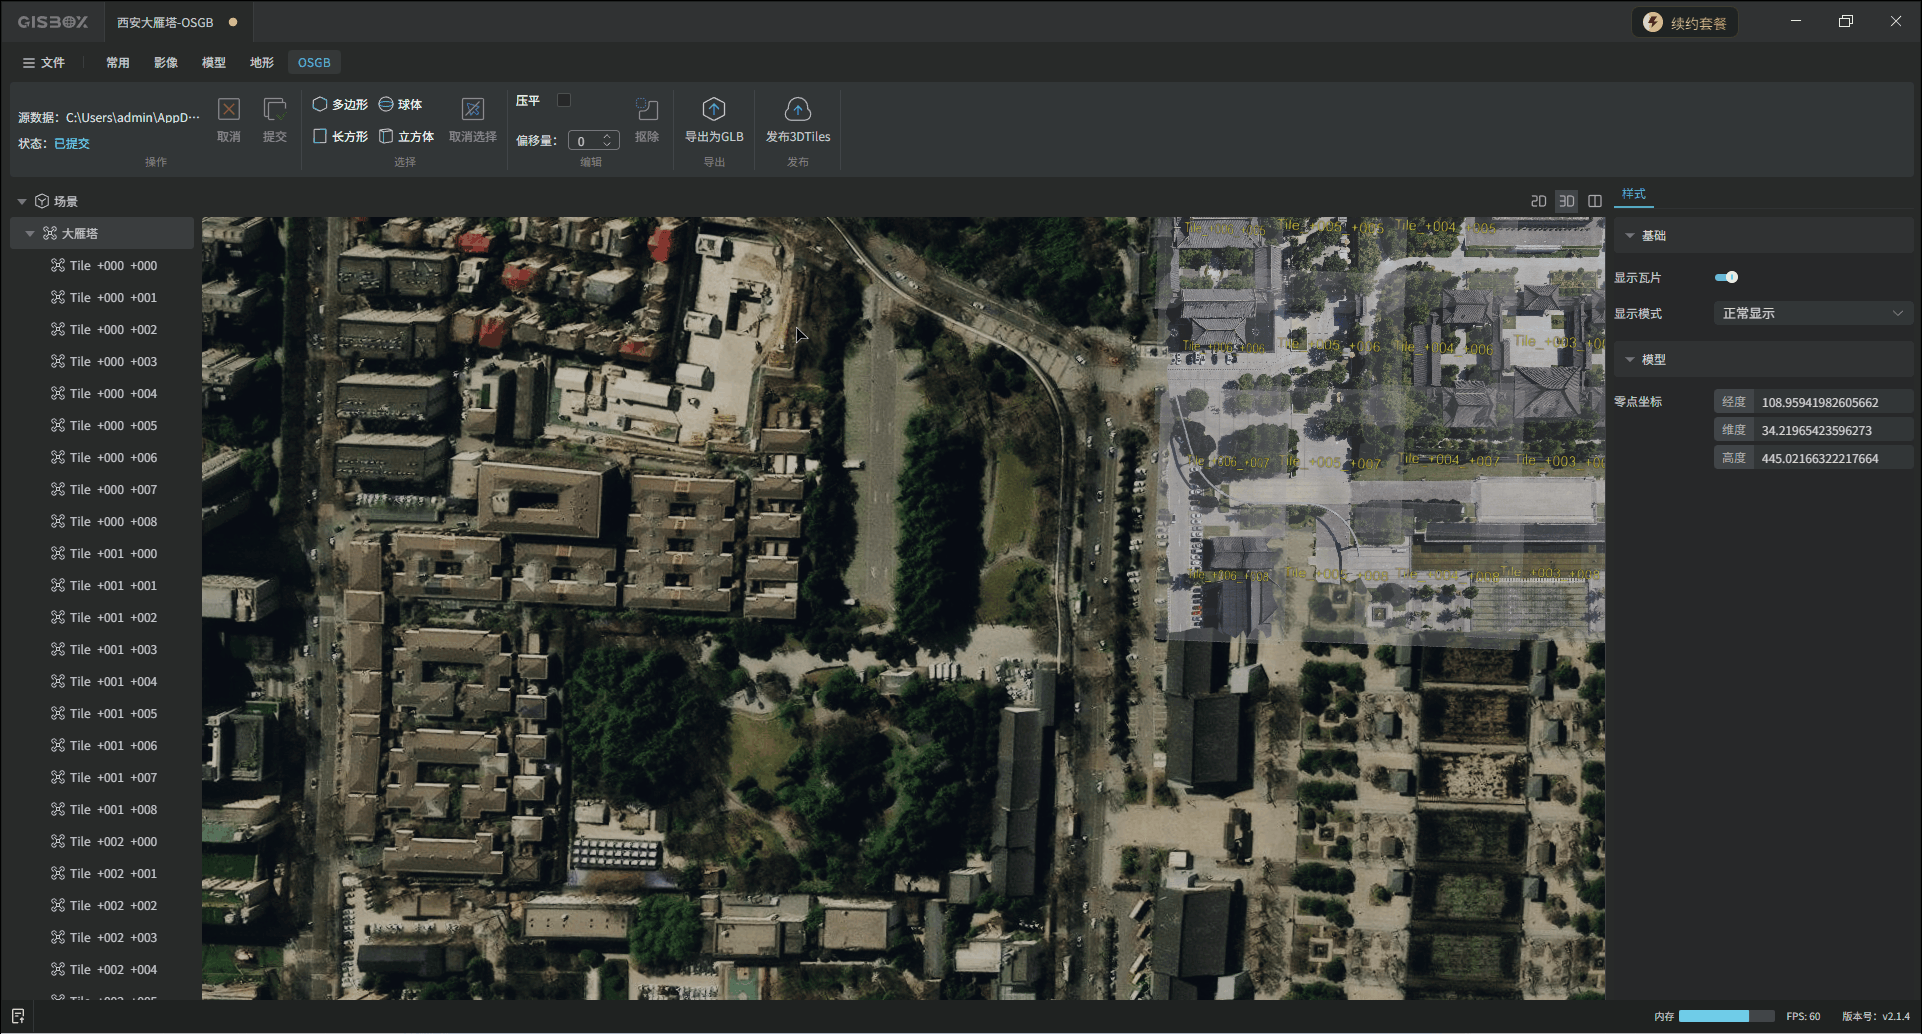Click the 经度 longitude input field
The image size is (1922, 1034).
click(x=1830, y=402)
